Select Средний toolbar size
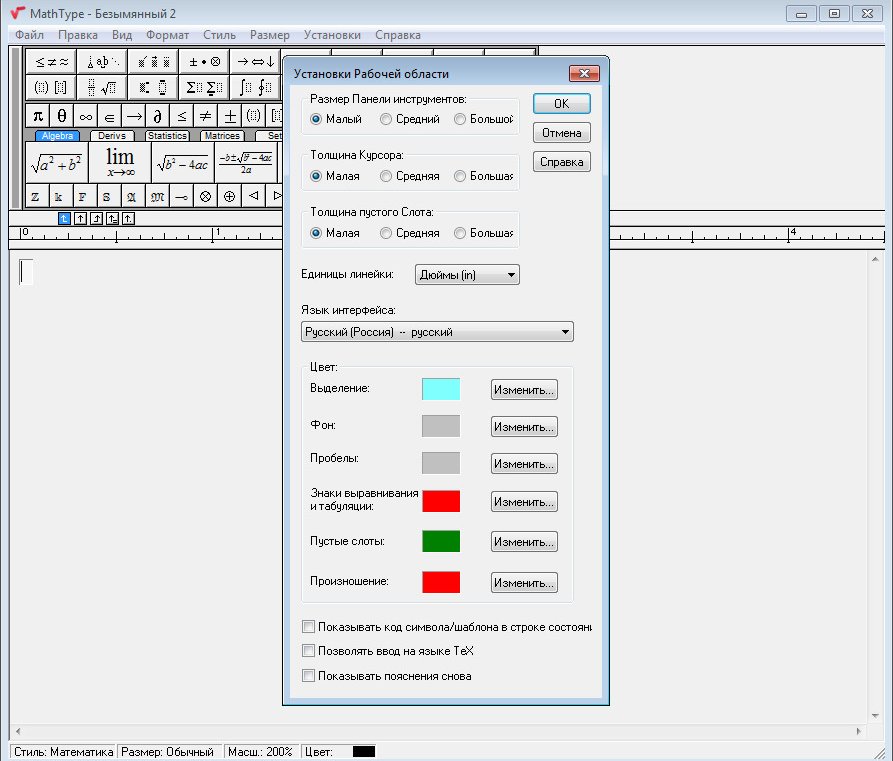 410,119
